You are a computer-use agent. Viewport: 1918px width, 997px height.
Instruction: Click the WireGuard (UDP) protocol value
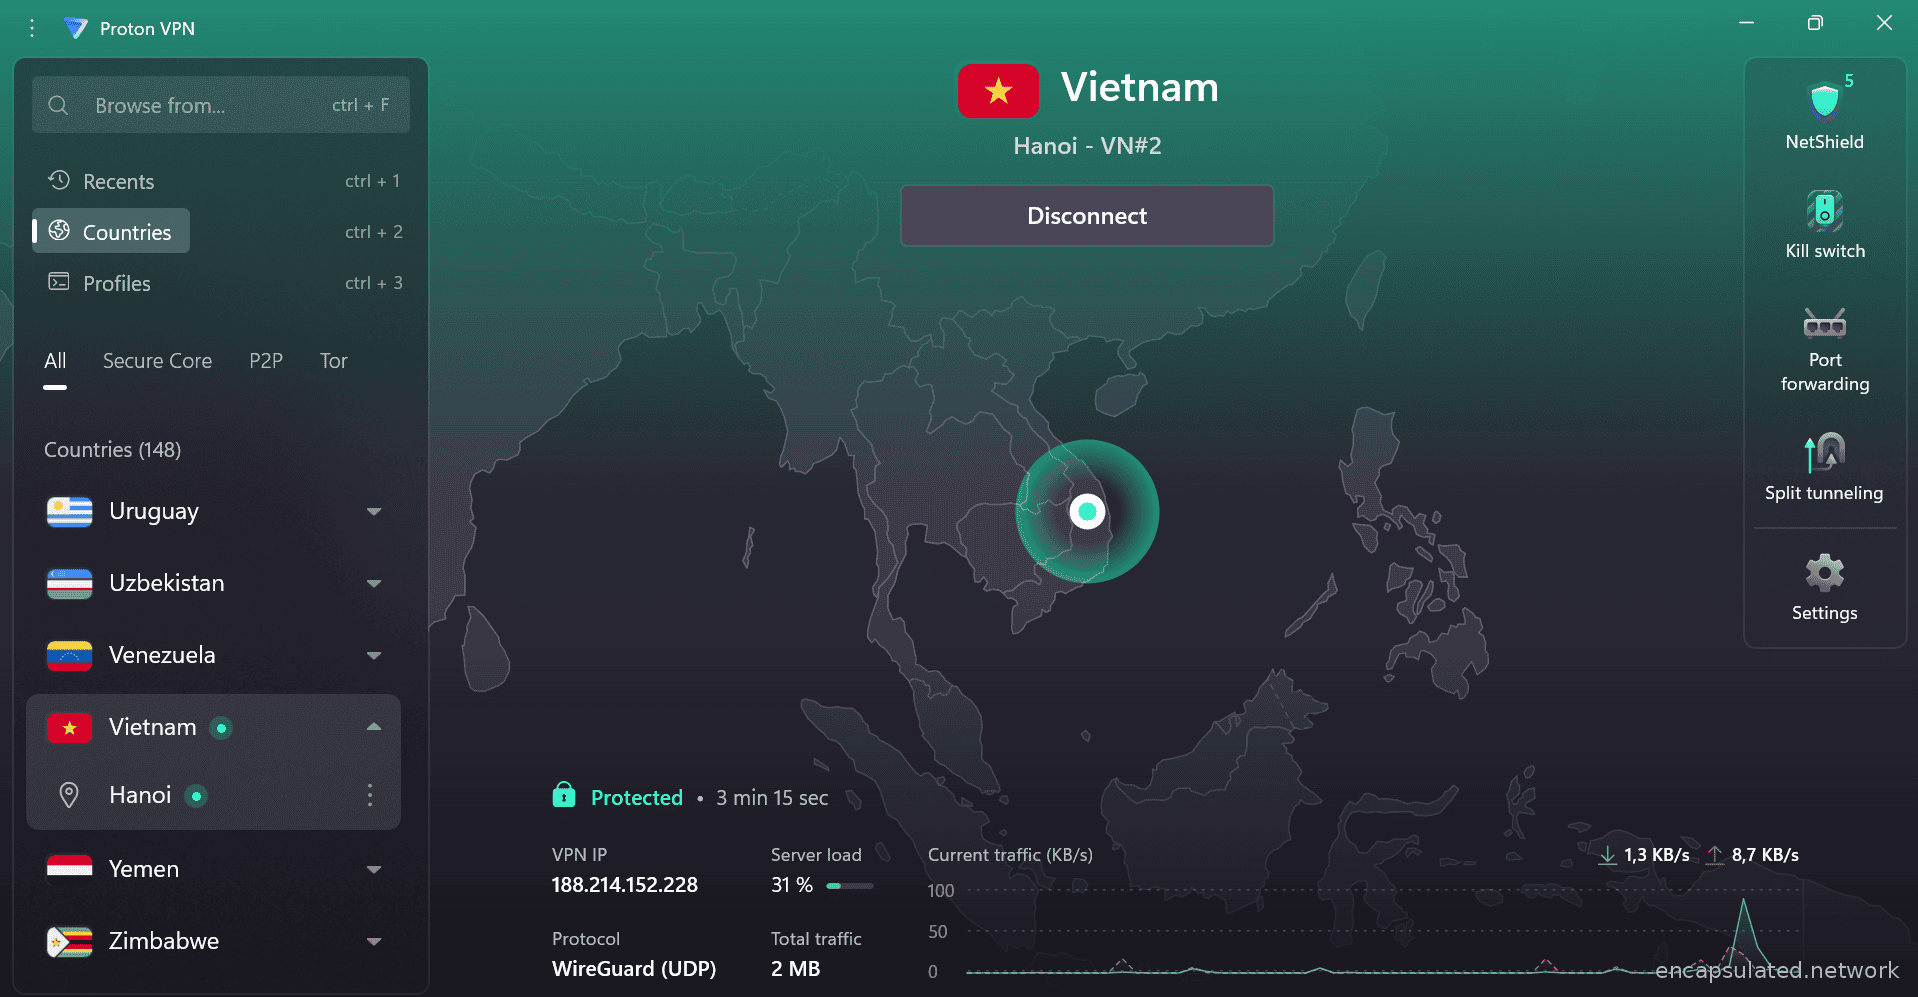click(x=634, y=969)
